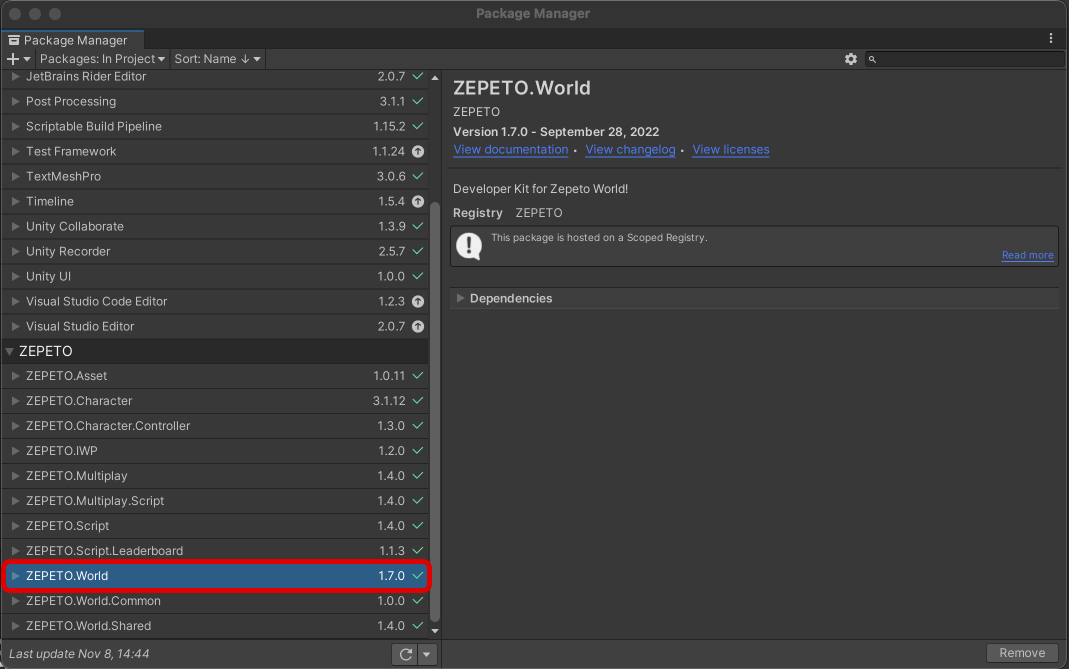Select the ZEPETO.Character.Controller package

click(215, 426)
